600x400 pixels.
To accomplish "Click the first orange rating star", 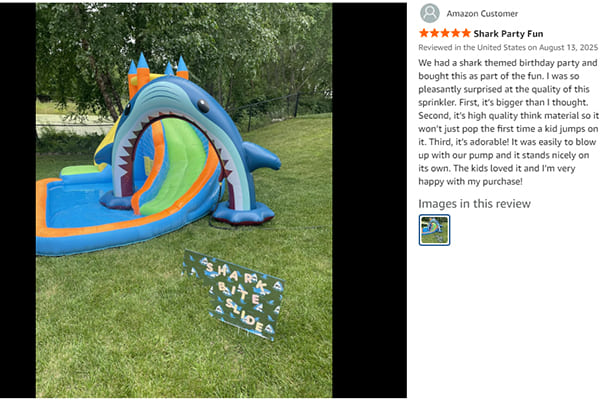I will pos(424,33).
